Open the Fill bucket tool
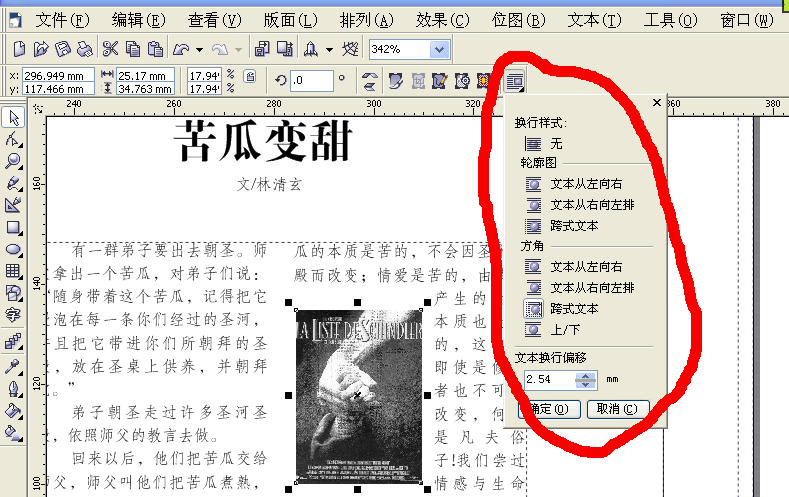Viewport: 789px width, 497px height. 14,411
